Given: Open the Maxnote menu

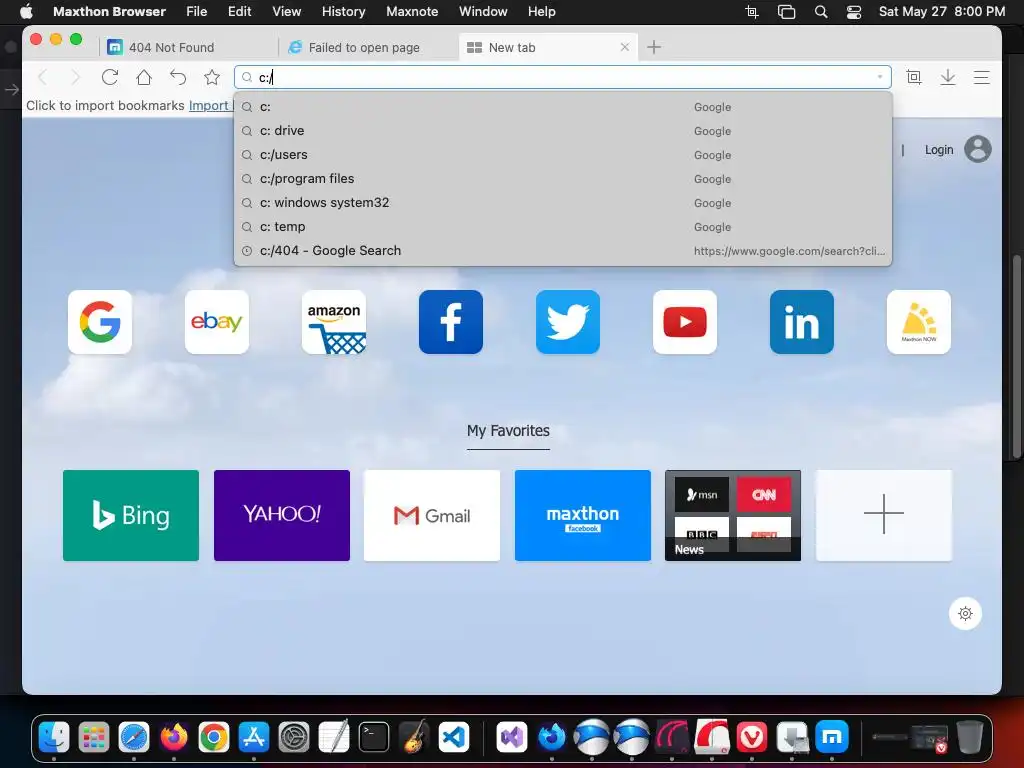Looking at the screenshot, I should [x=412, y=12].
